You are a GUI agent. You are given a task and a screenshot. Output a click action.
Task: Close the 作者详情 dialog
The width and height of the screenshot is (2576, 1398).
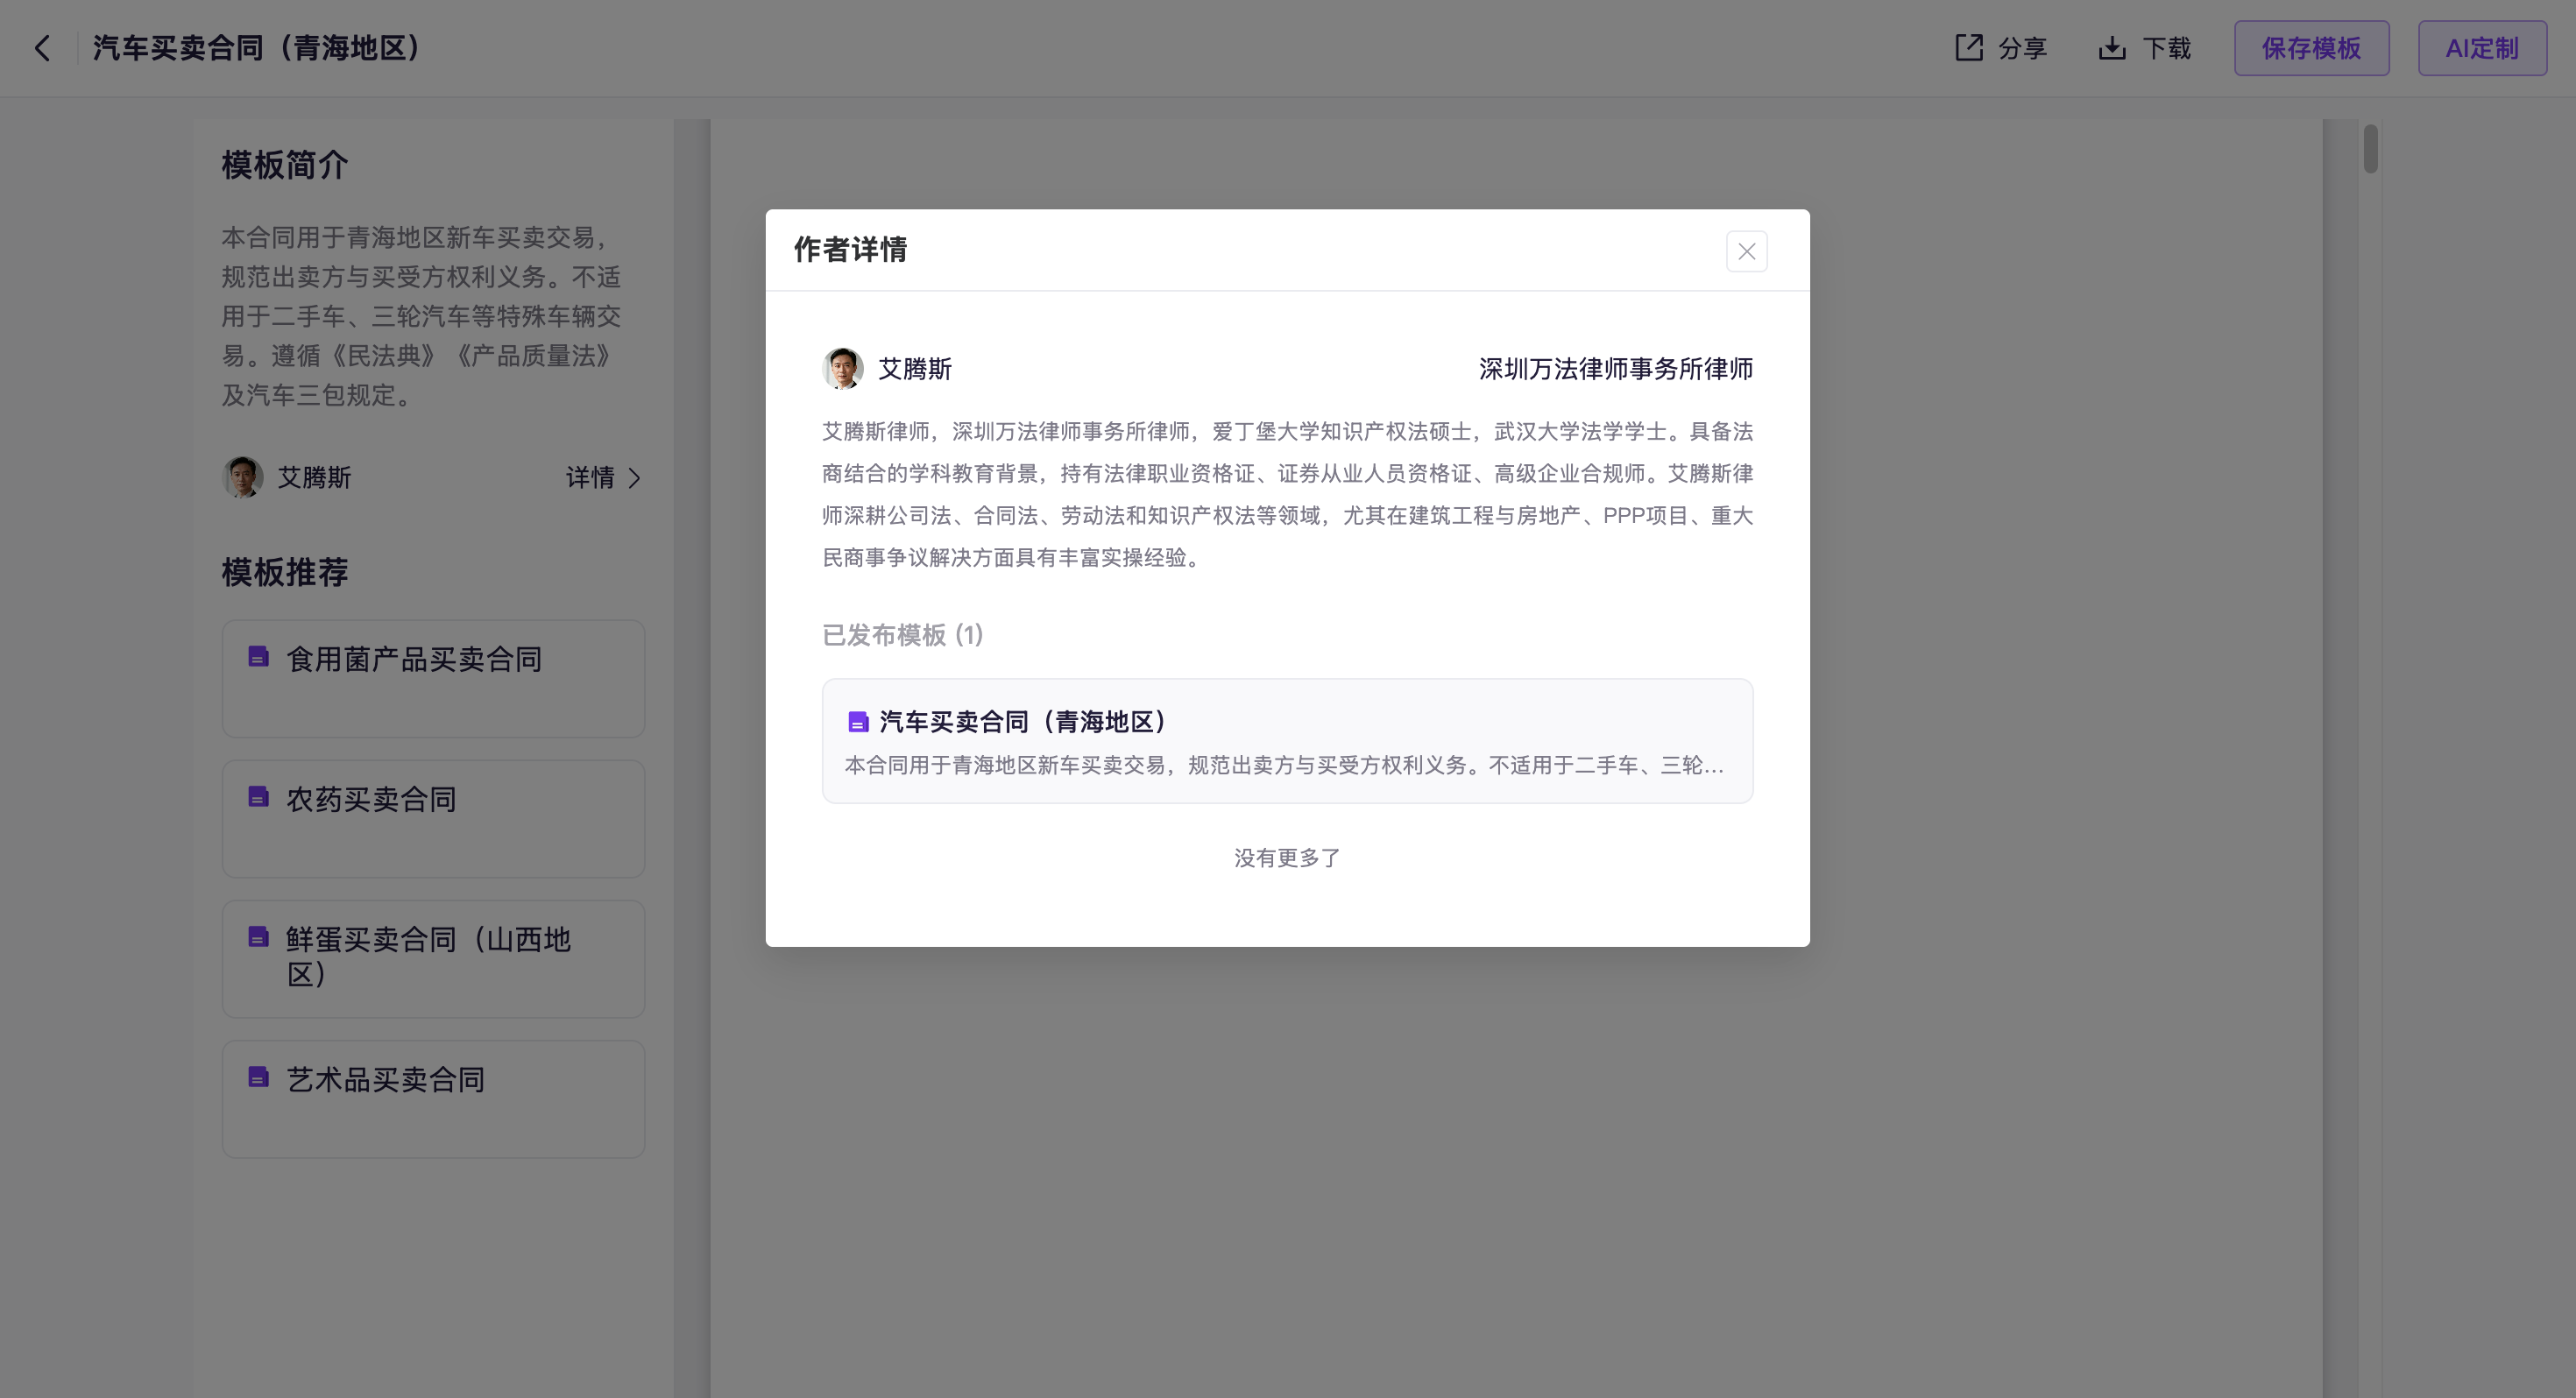1746,251
